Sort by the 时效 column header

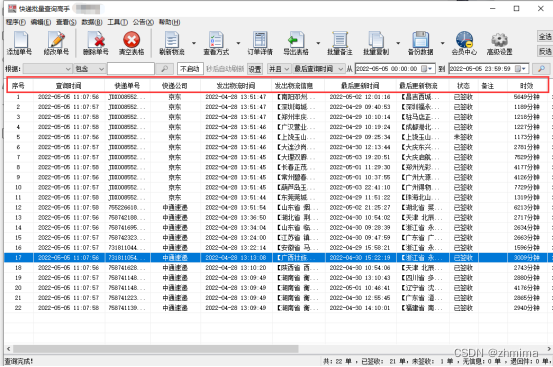point(527,86)
